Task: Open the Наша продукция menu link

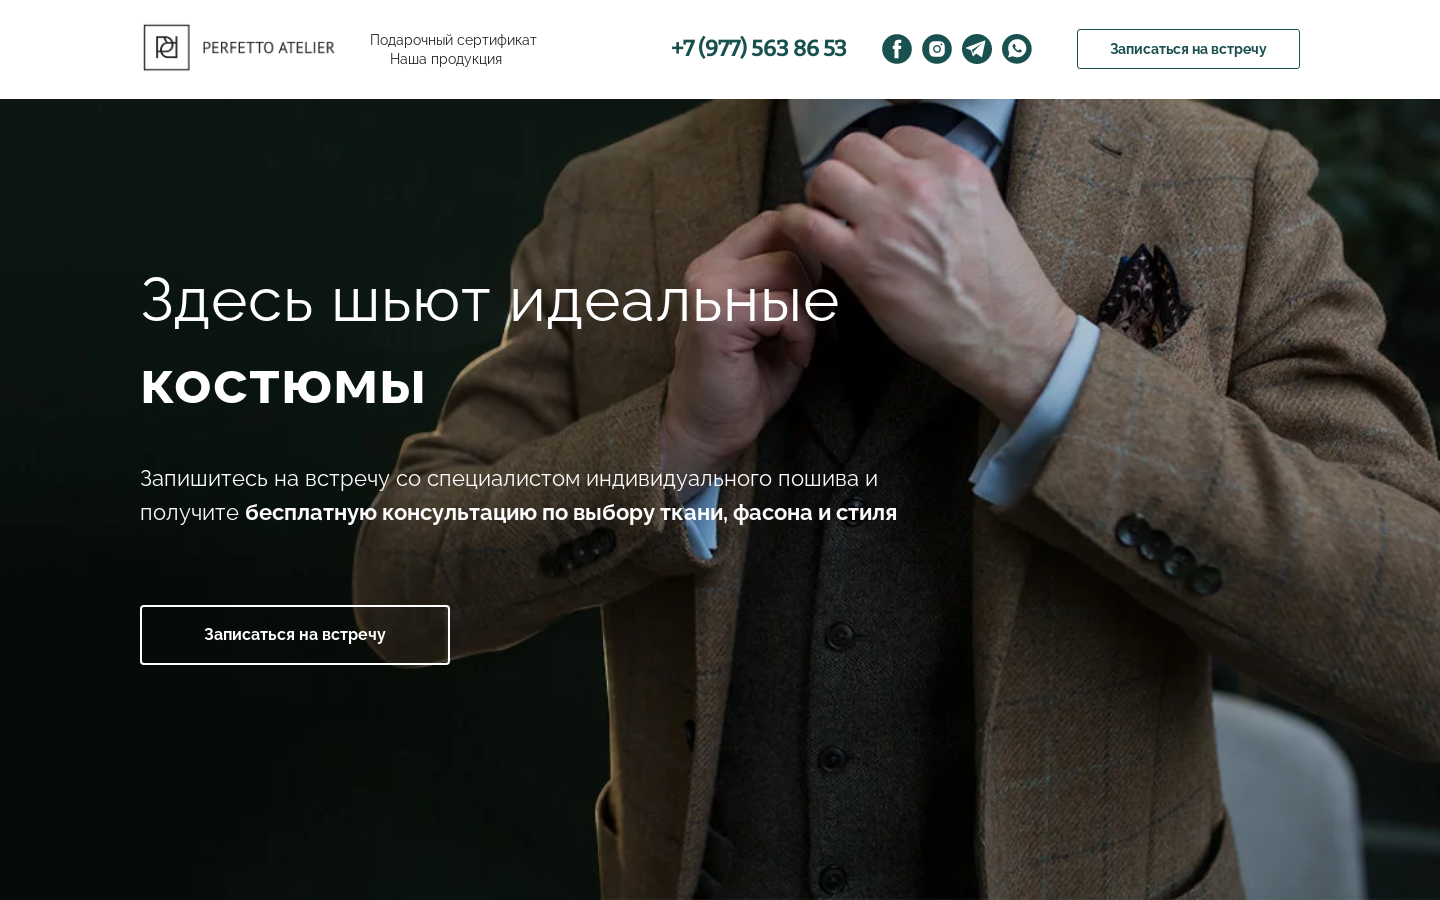Action: point(446,59)
